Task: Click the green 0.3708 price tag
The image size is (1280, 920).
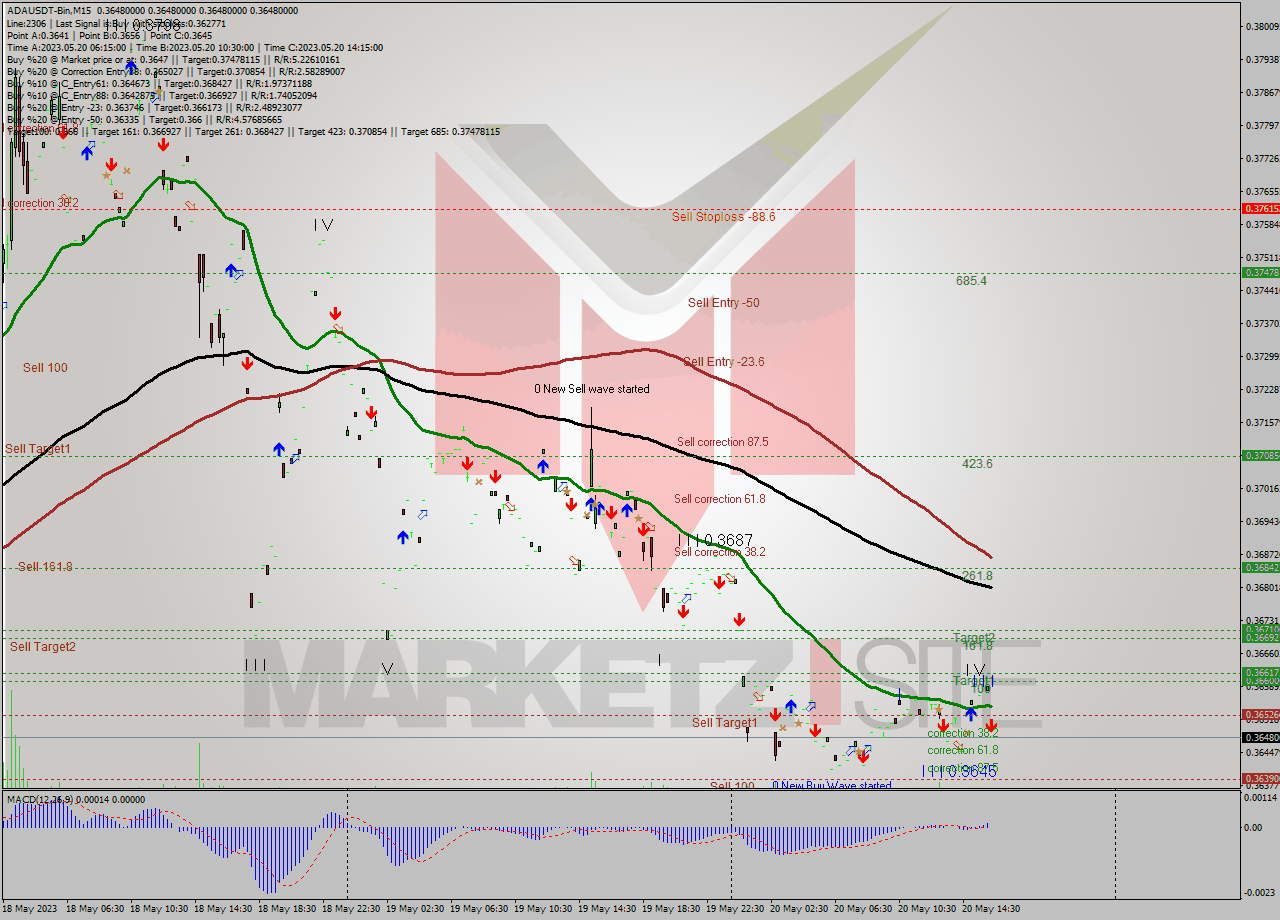Action: point(1259,455)
